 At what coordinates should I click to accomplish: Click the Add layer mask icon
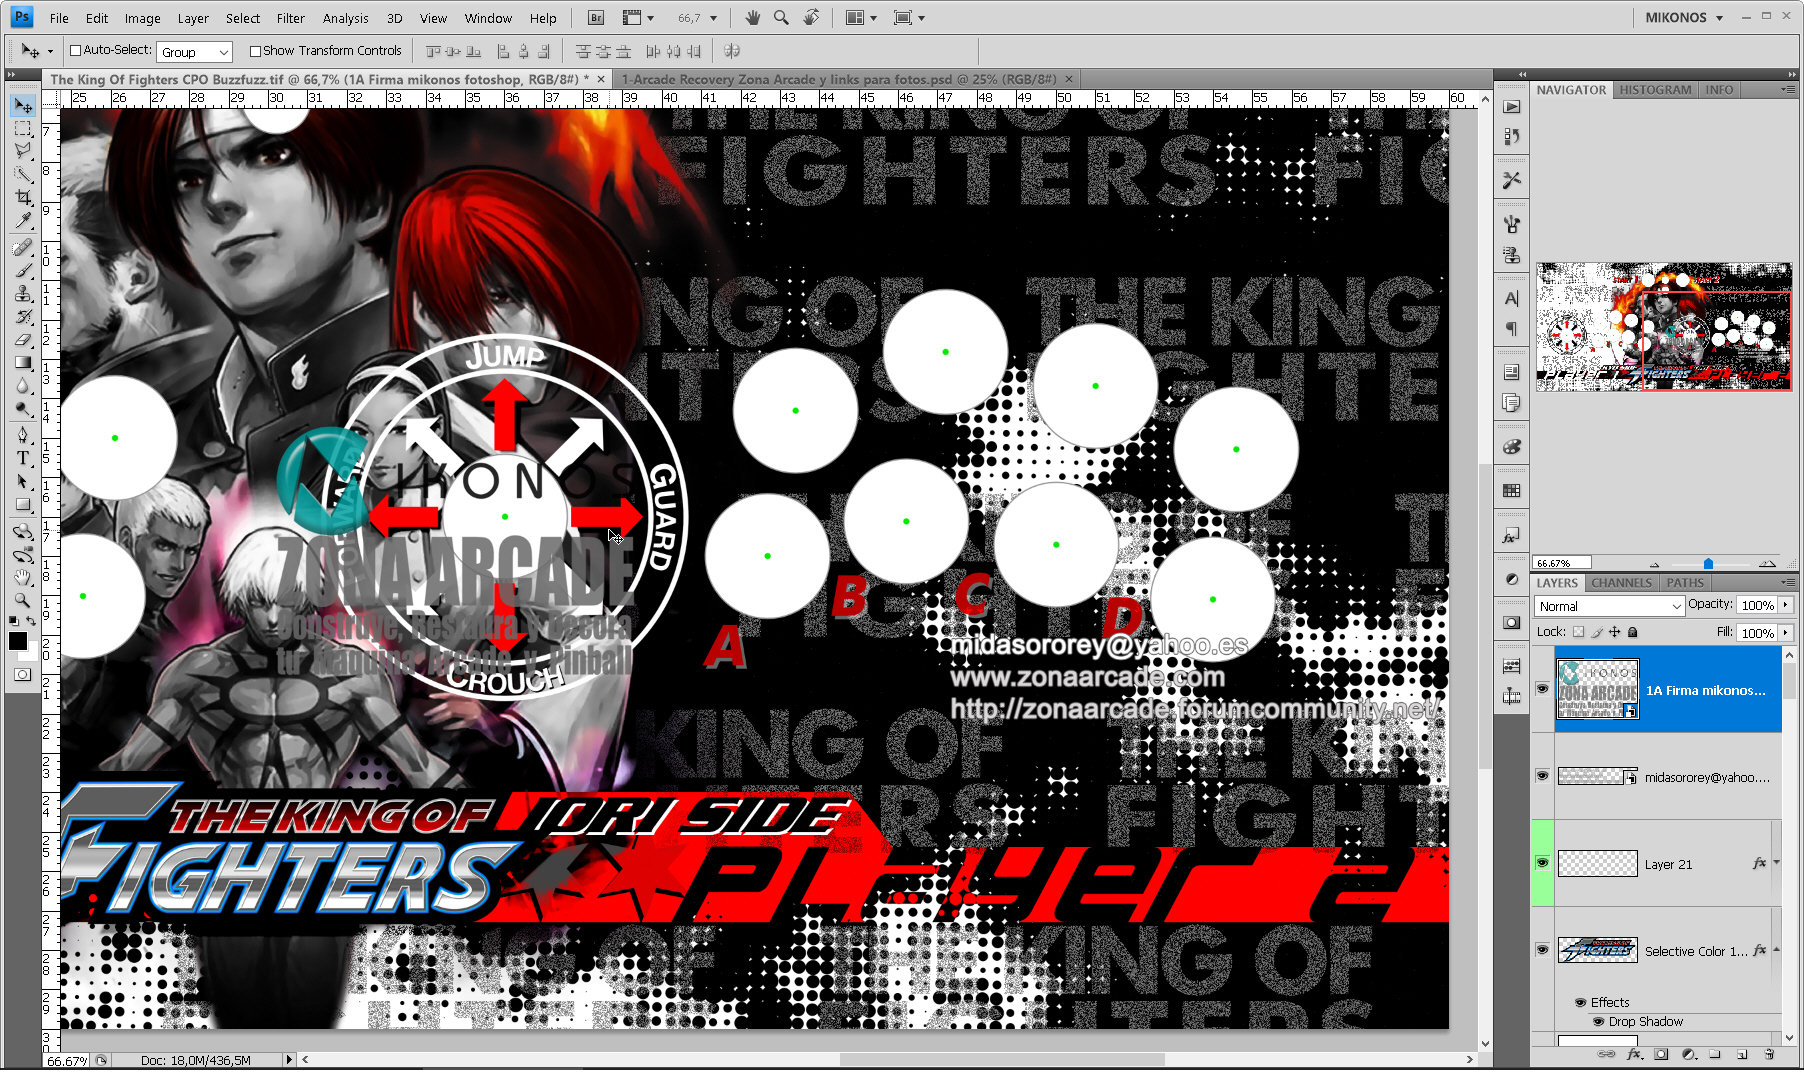[x=1661, y=1054]
